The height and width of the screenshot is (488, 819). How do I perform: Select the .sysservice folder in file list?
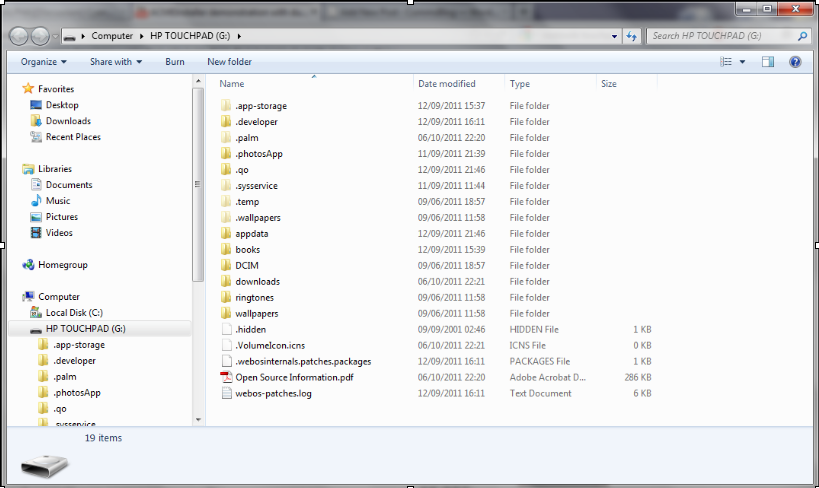tap(256, 186)
